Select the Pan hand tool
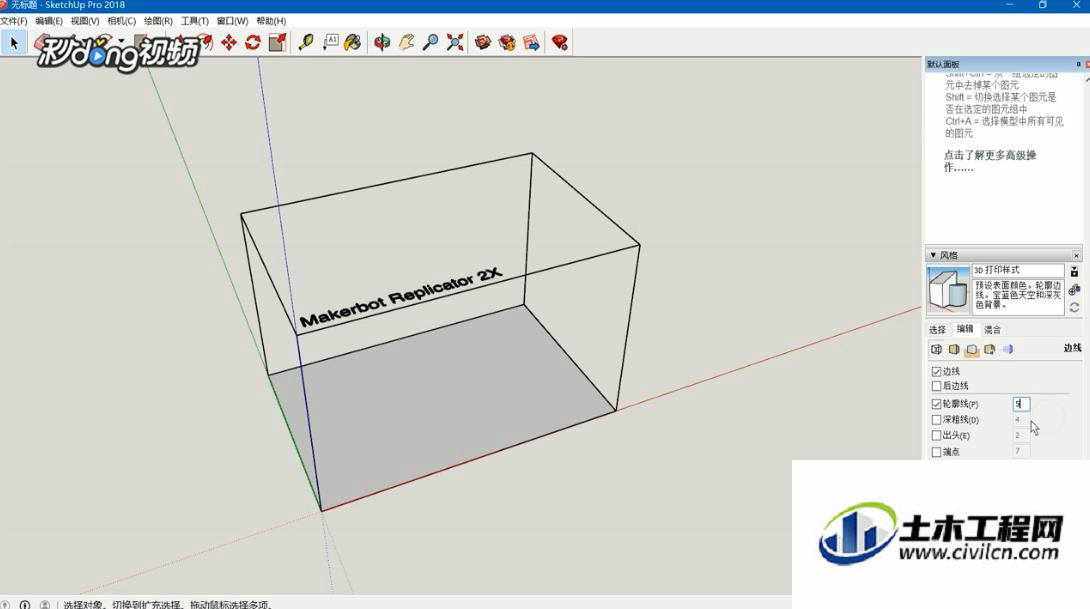1090x609 pixels. pos(407,43)
